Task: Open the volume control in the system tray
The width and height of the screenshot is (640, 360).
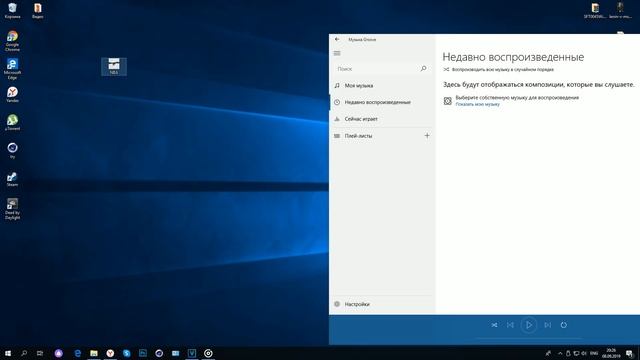Action: click(584, 353)
